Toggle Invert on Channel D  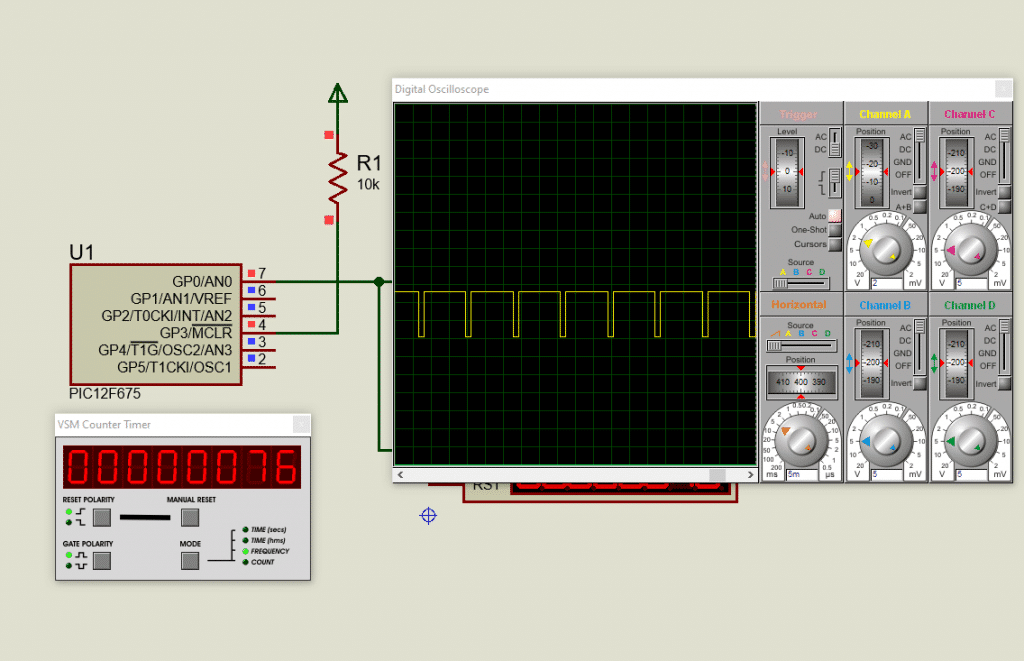[x=1004, y=383]
